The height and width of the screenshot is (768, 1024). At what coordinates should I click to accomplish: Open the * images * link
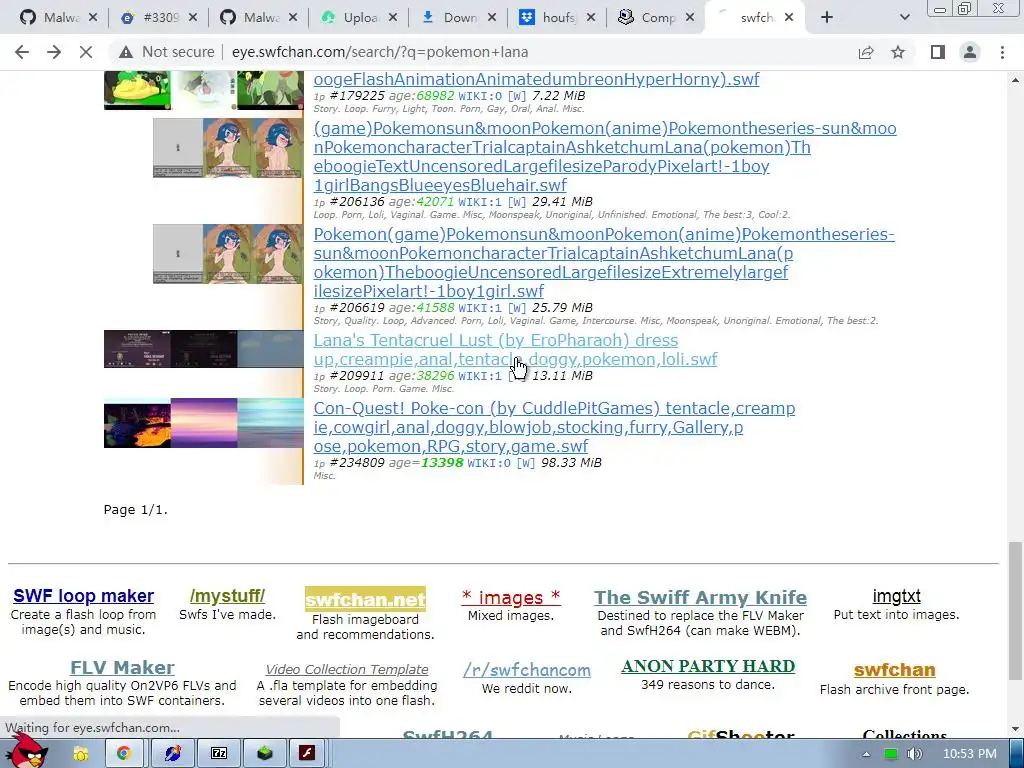coord(511,597)
